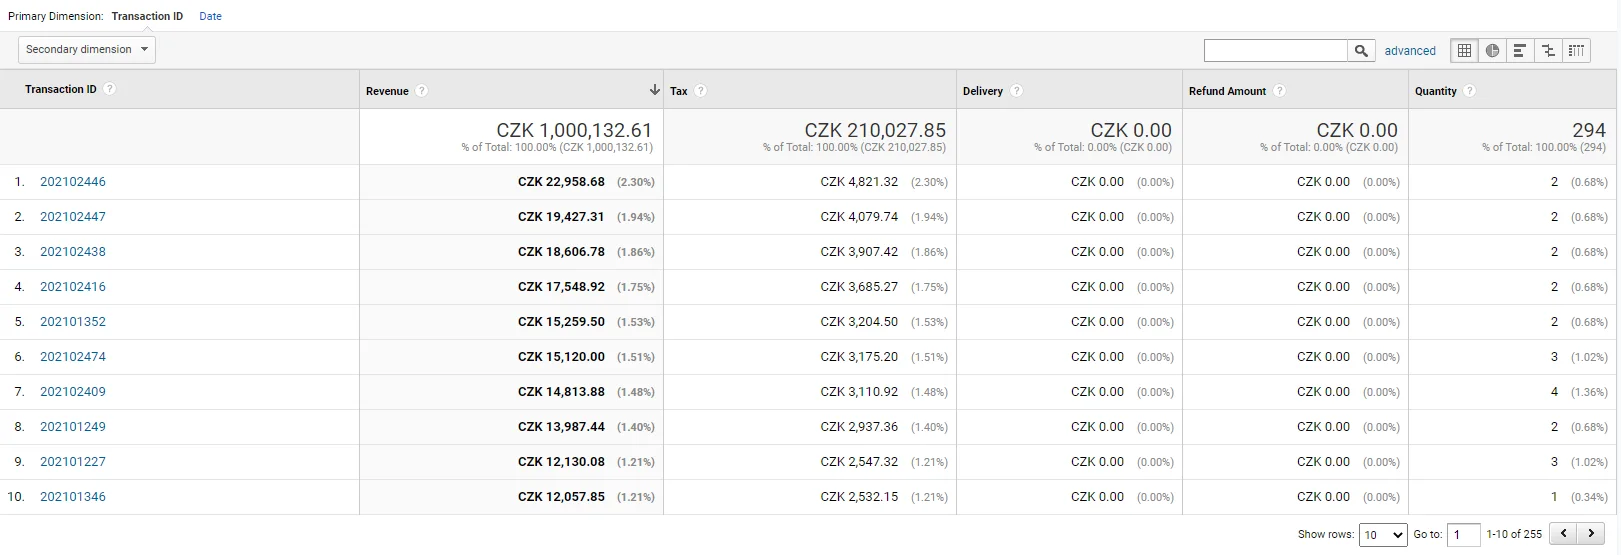
Task: Switch to the Data table view icon
Action: (1465, 51)
